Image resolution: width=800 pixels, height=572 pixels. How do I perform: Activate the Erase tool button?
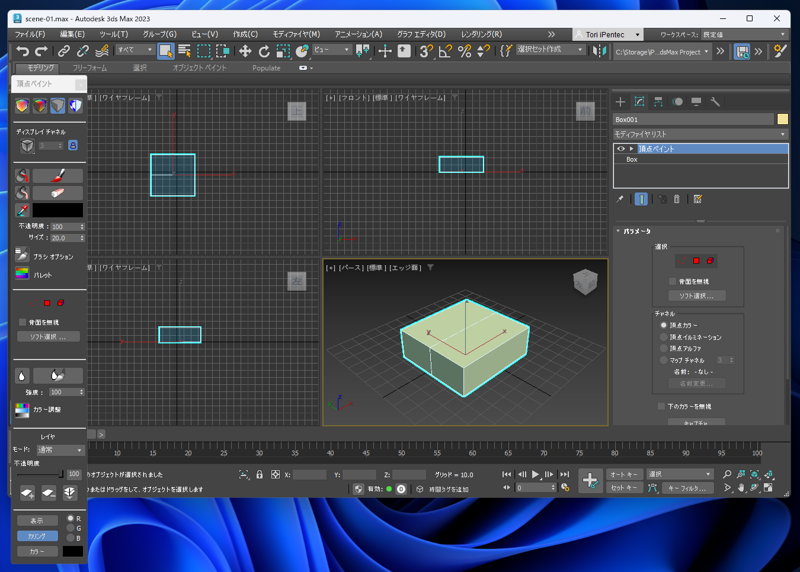pyautogui.click(x=58, y=193)
